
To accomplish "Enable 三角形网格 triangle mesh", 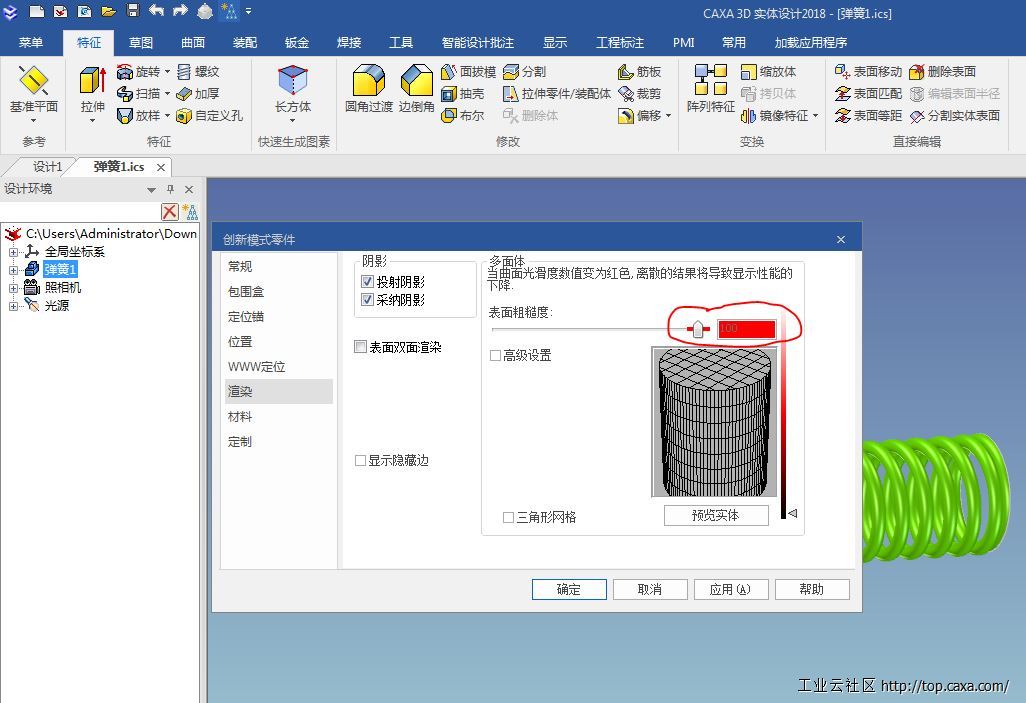I will point(508,517).
